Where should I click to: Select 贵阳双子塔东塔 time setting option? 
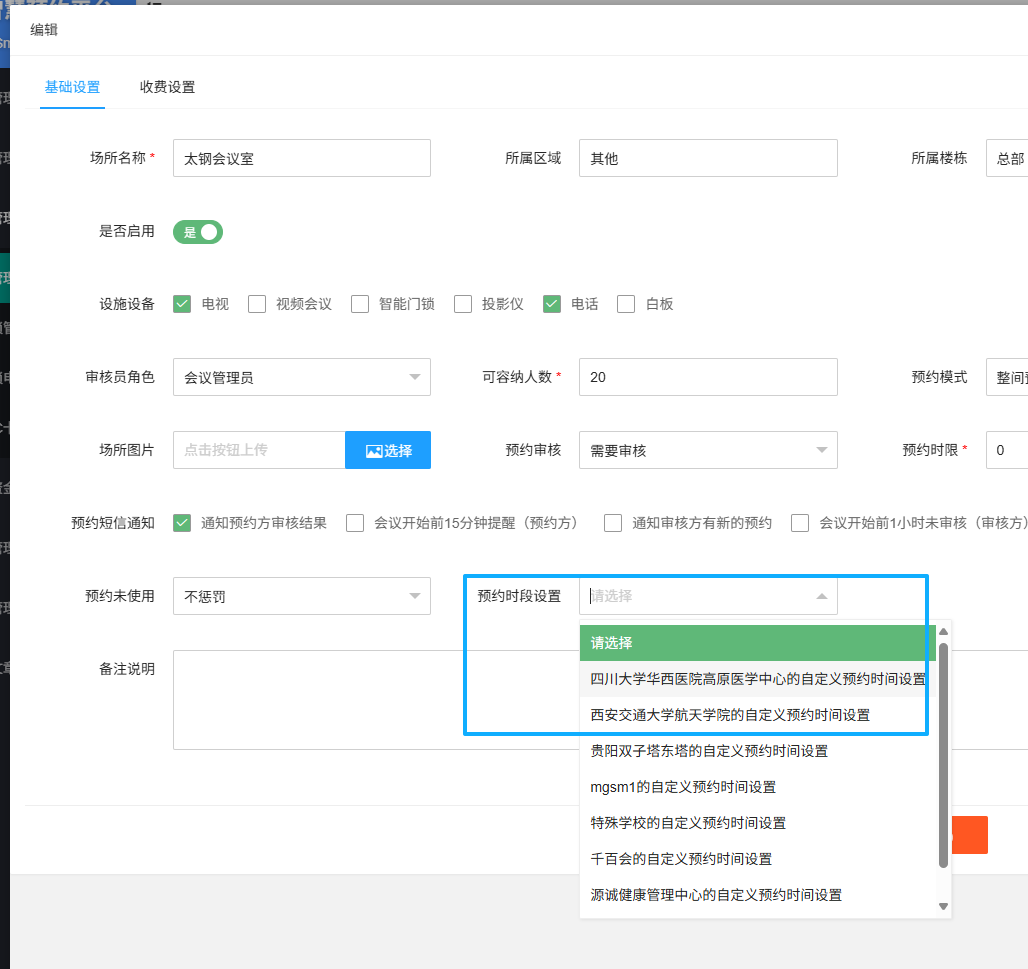tap(709, 751)
